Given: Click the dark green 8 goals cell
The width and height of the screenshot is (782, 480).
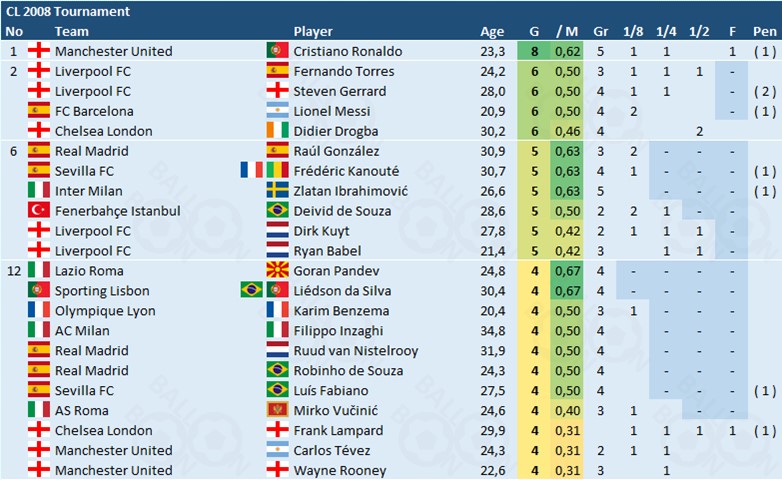Looking at the screenshot, I should (536, 51).
